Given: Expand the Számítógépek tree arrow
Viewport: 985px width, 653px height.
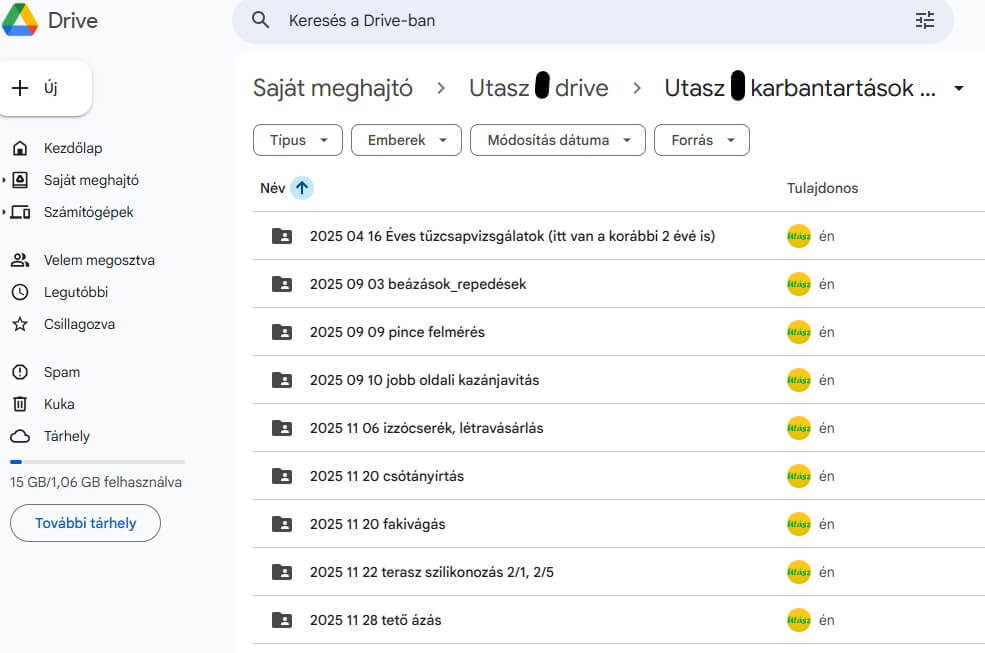Looking at the screenshot, I should [x=4, y=212].
